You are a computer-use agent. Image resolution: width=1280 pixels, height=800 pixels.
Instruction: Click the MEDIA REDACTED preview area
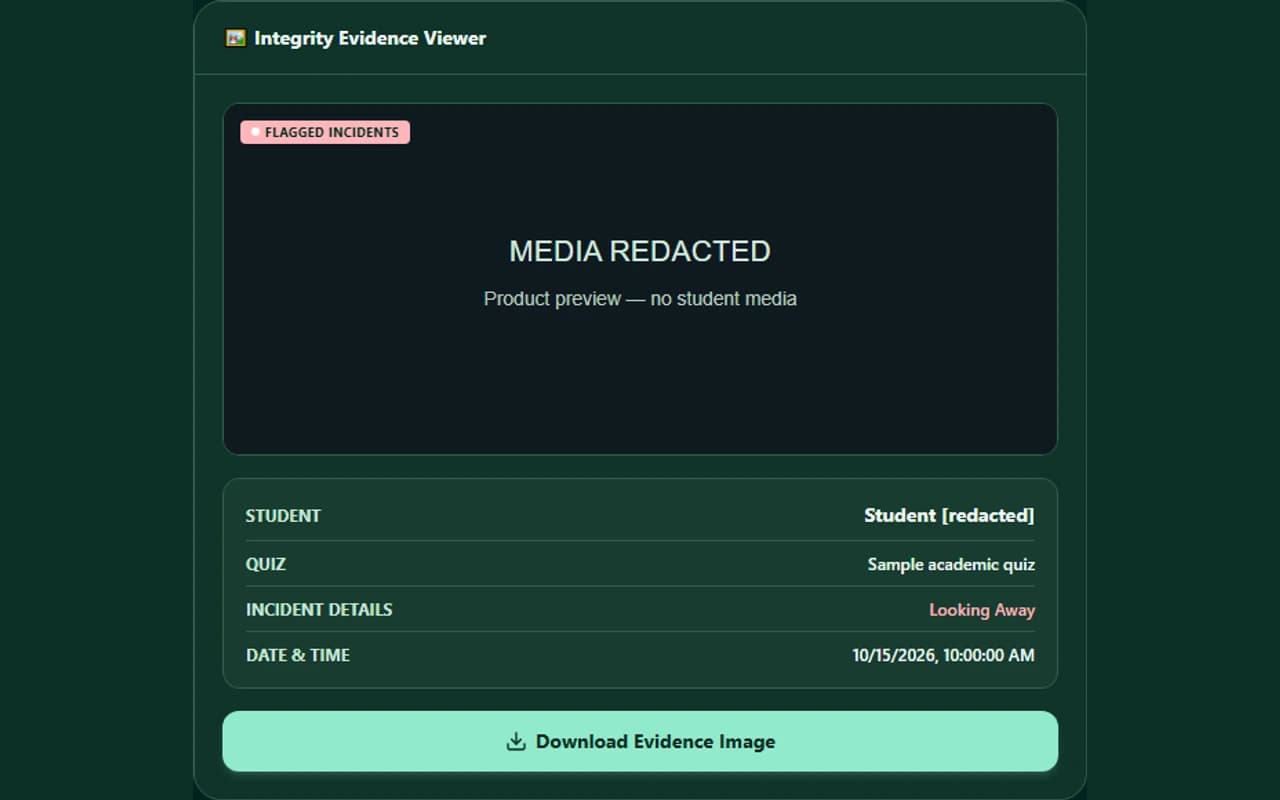tap(640, 279)
